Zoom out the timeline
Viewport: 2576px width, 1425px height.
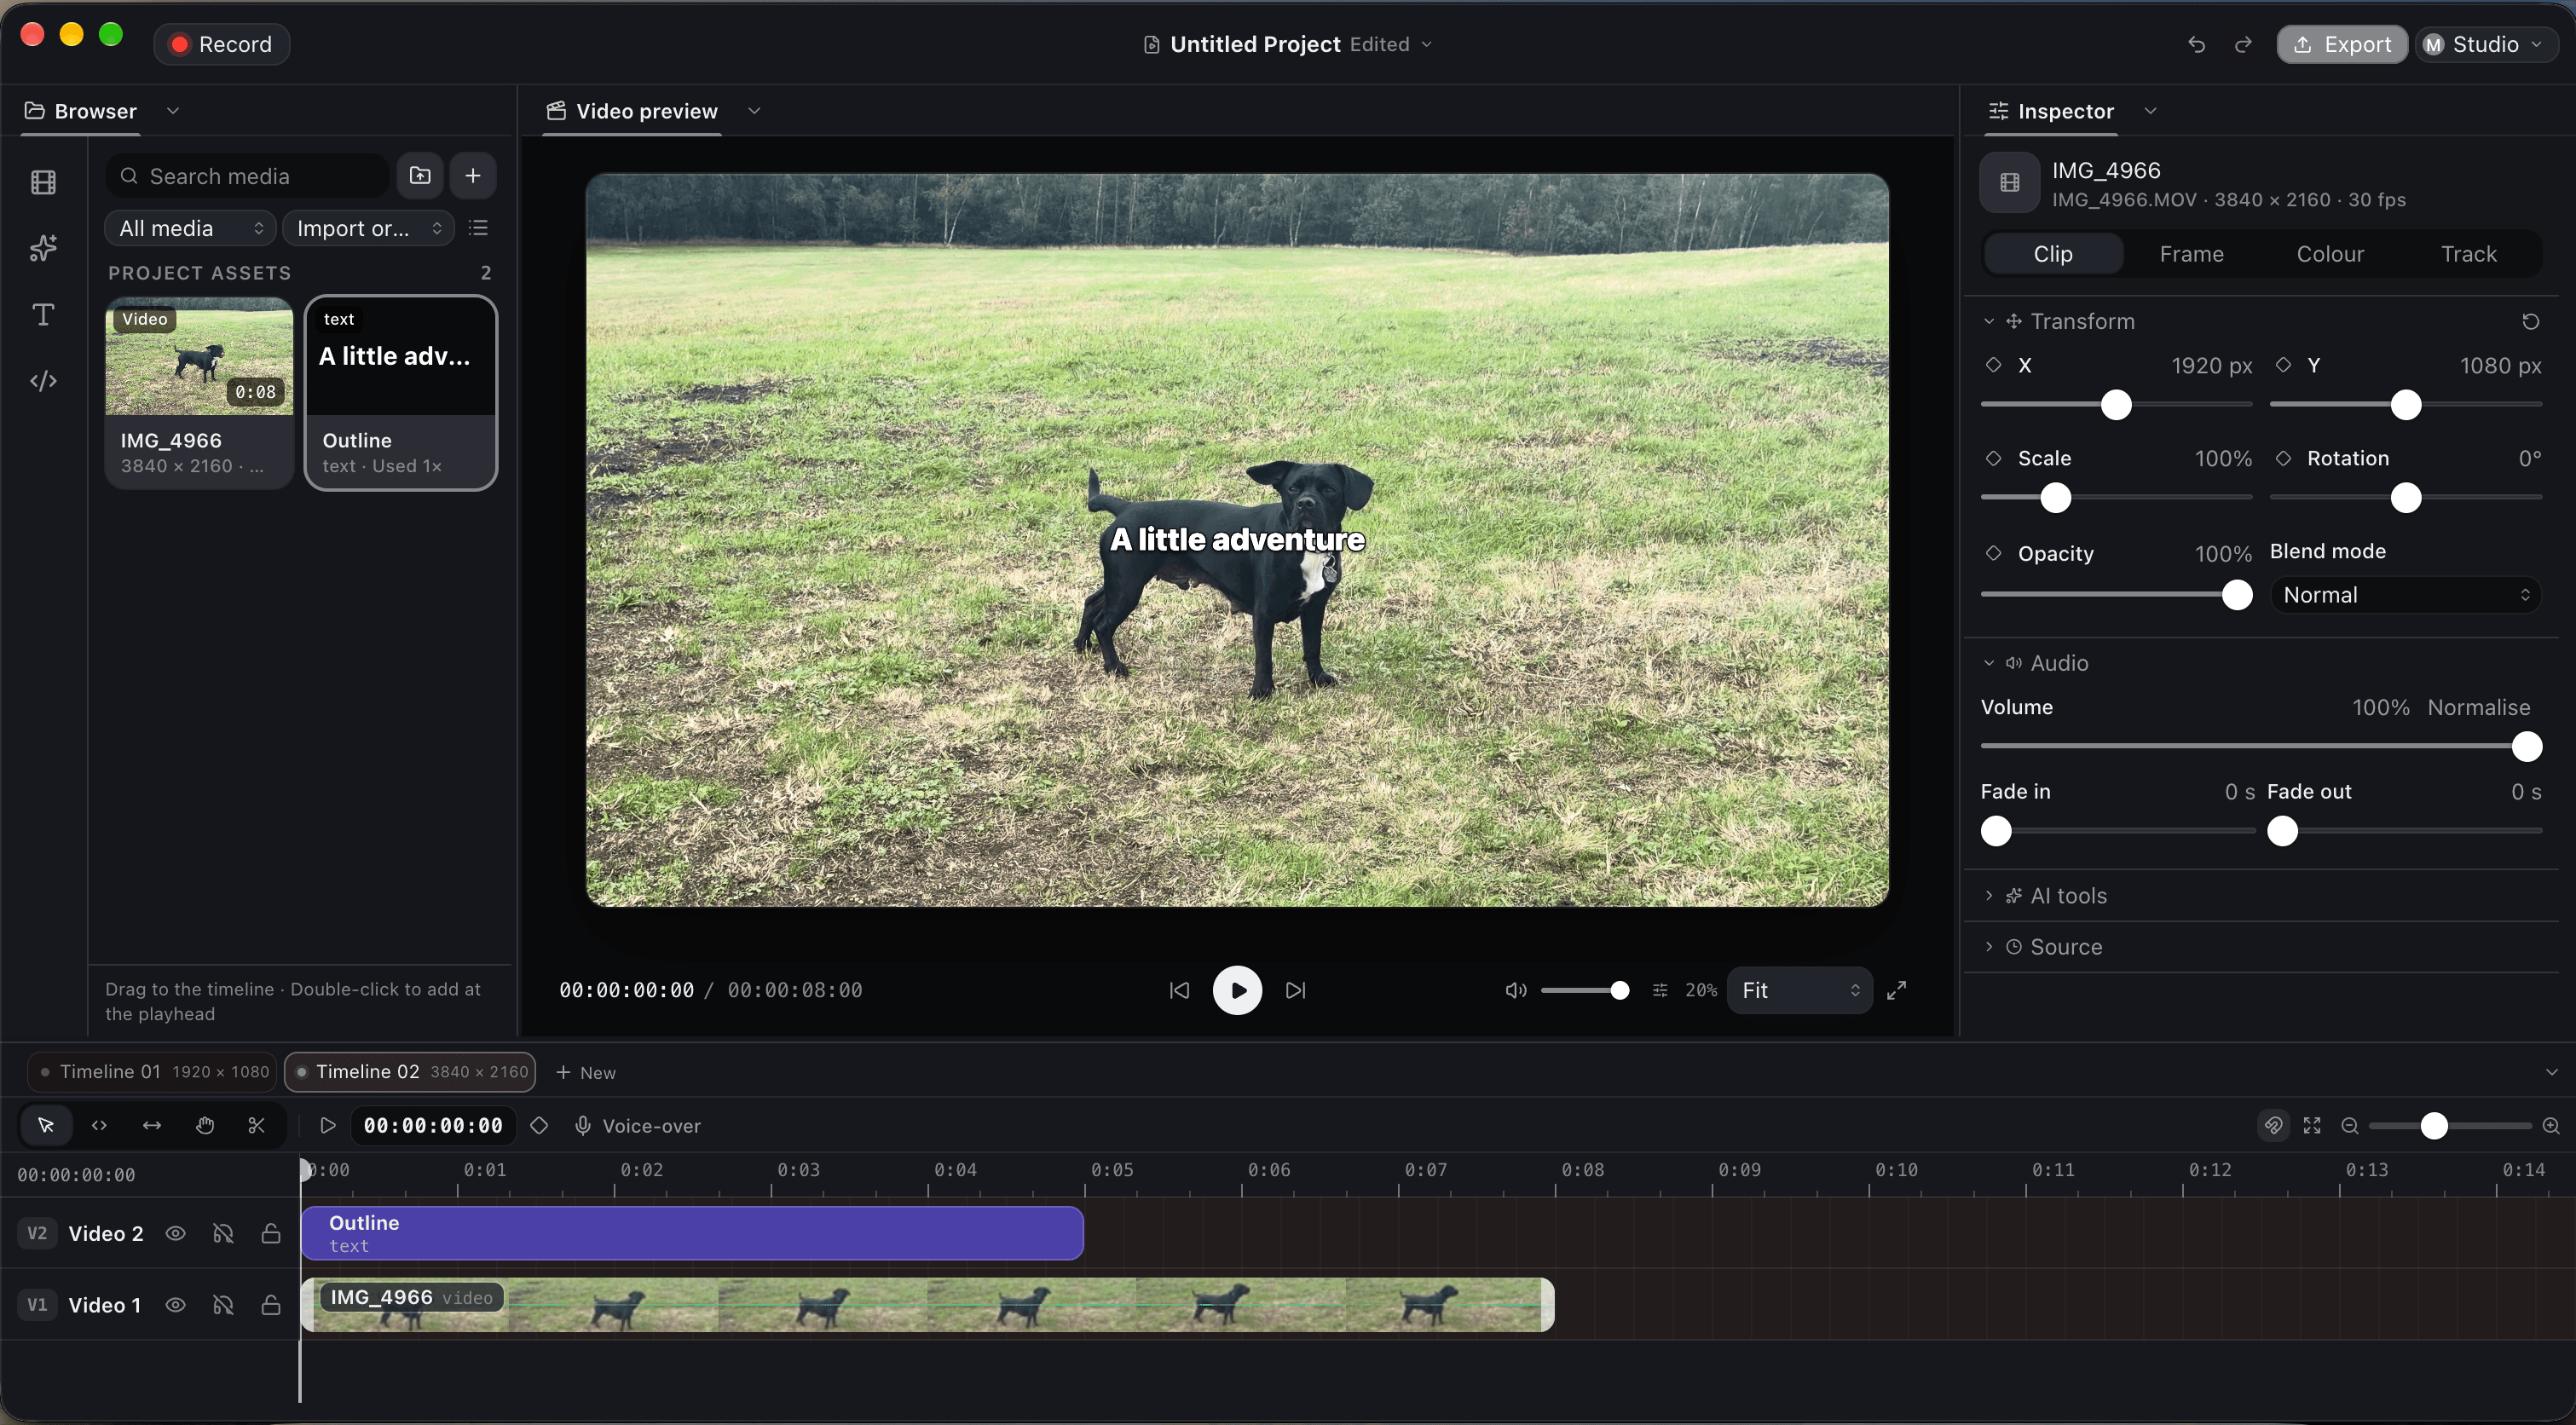[x=2350, y=1126]
